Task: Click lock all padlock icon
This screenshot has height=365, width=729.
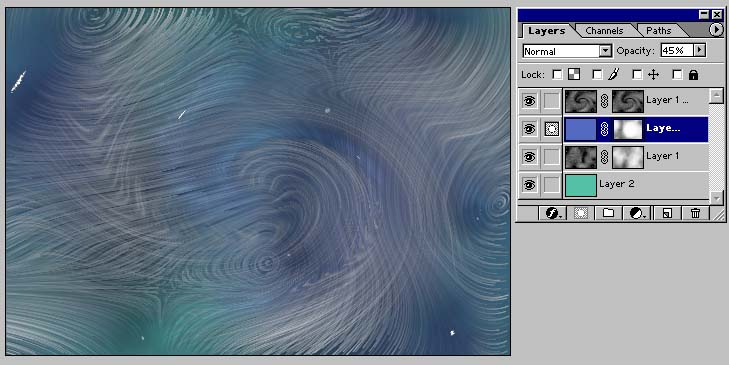Action: tap(693, 74)
